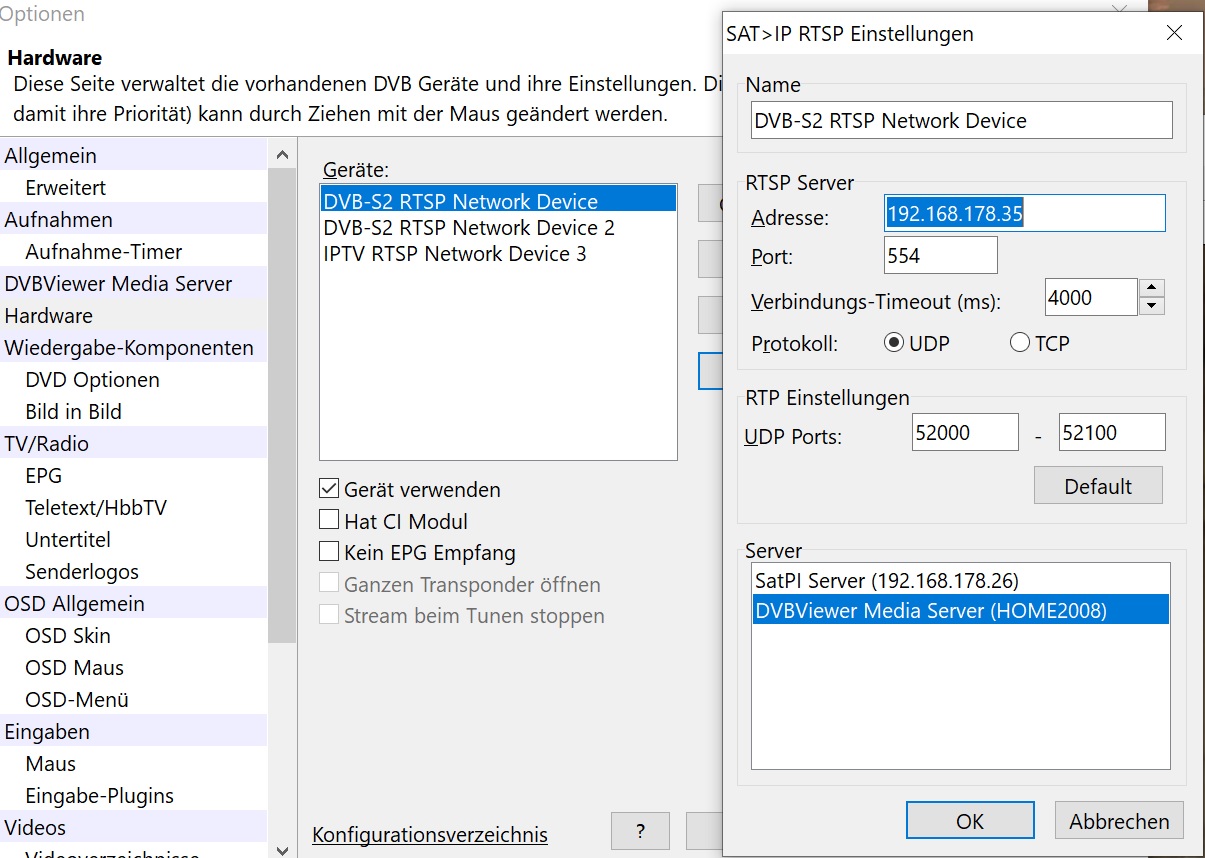Image resolution: width=1205 pixels, height=858 pixels.
Task: Open the OSD-Menü options page
Action: [x=134, y=699]
